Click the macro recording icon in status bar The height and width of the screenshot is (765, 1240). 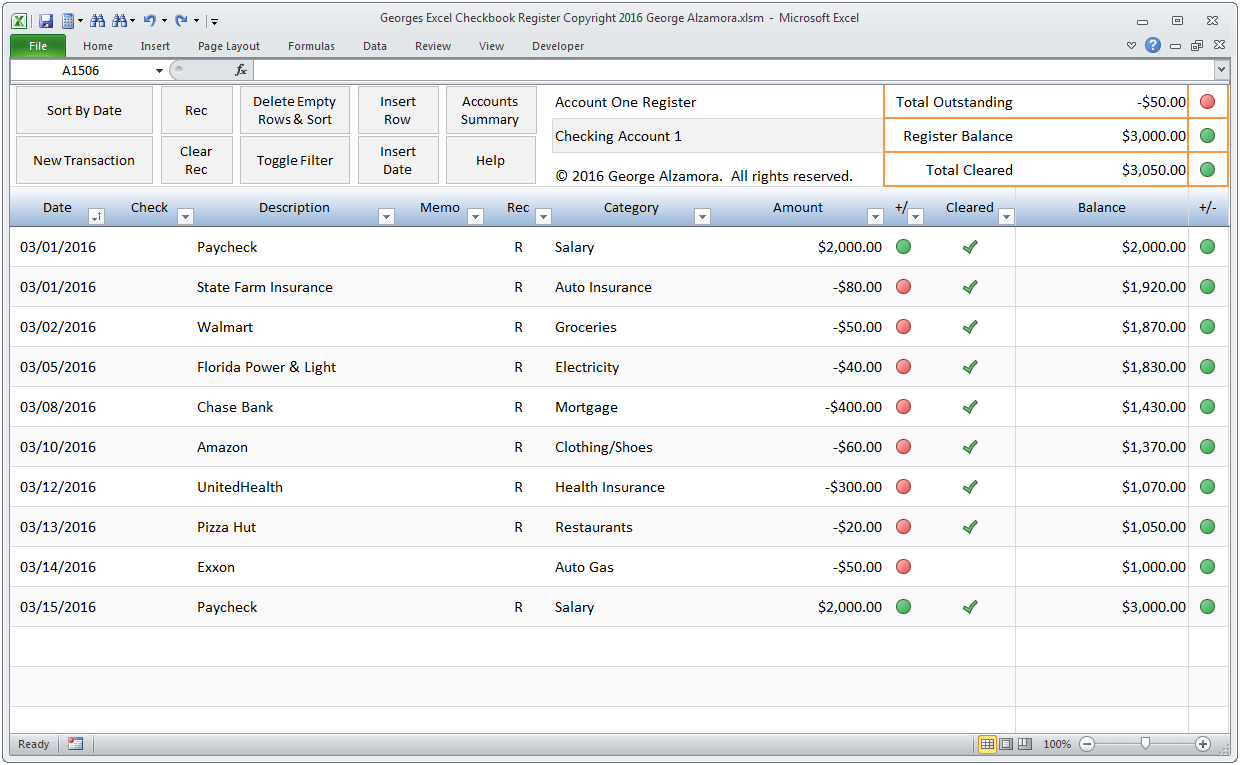click(x=74, y=744)
